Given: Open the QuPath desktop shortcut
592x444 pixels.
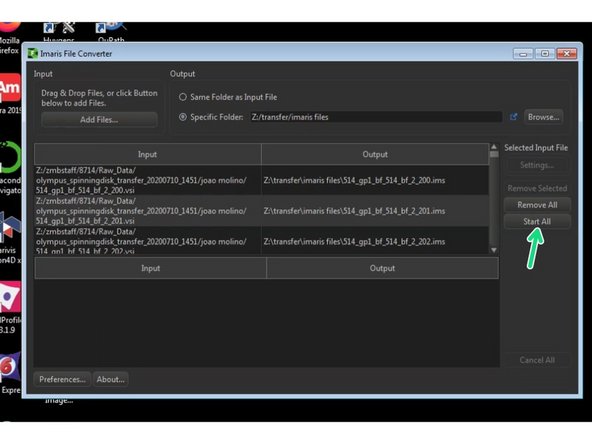Looking at the screenshot, I should tap(111, 32).
